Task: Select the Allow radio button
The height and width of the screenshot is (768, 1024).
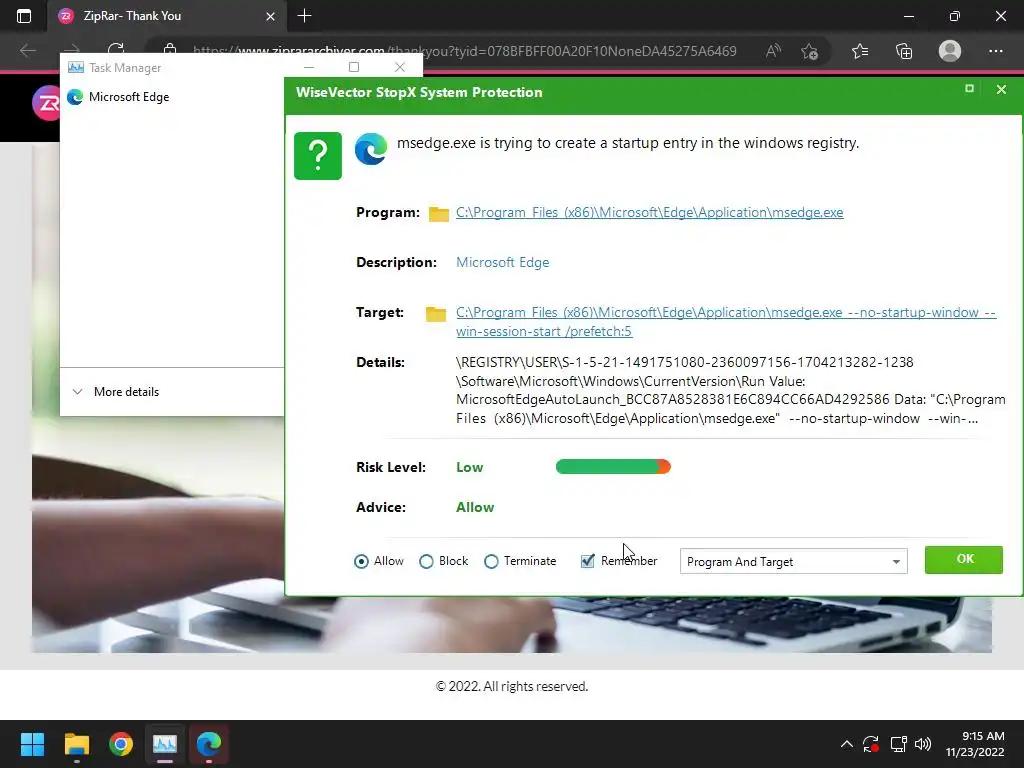Action: pyautogui.click(x=361, y=561)
